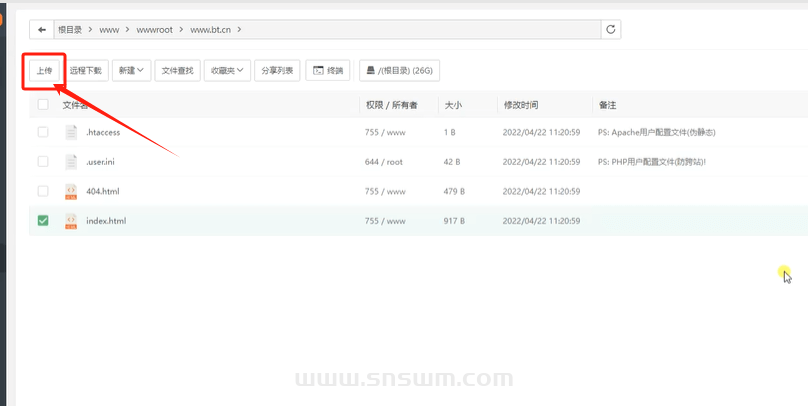Sort by 大小 size column

tap(453, 105)
